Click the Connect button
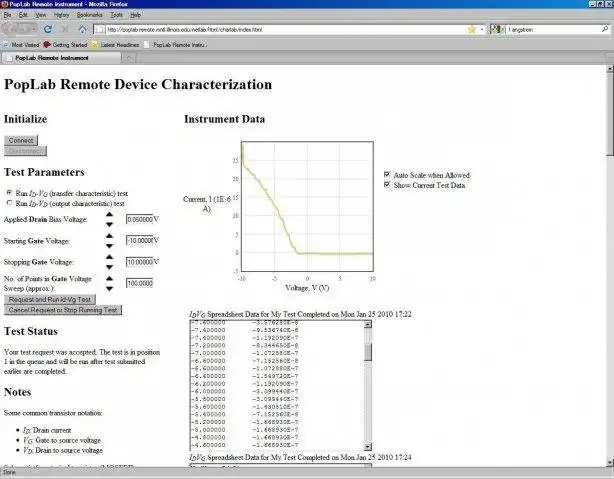The width and height of the screenshot is (614, 479). pyautogui.click(x=21, y=140)
